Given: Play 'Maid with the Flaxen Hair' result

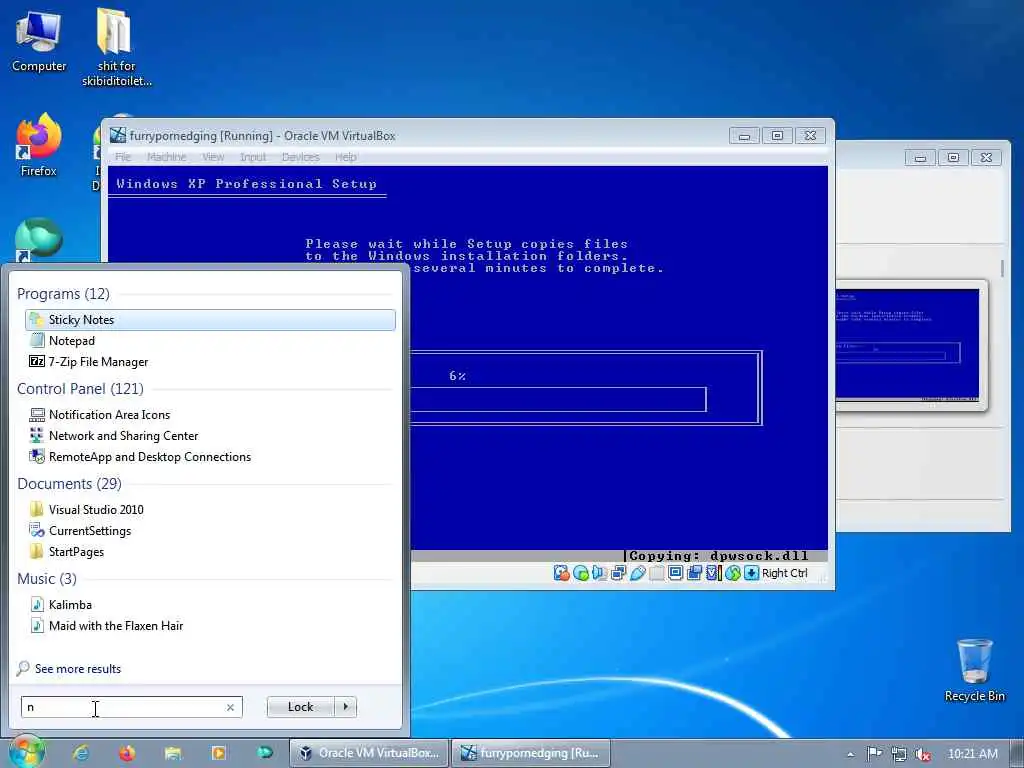Looking at the screenshot, I should (210, 626).
